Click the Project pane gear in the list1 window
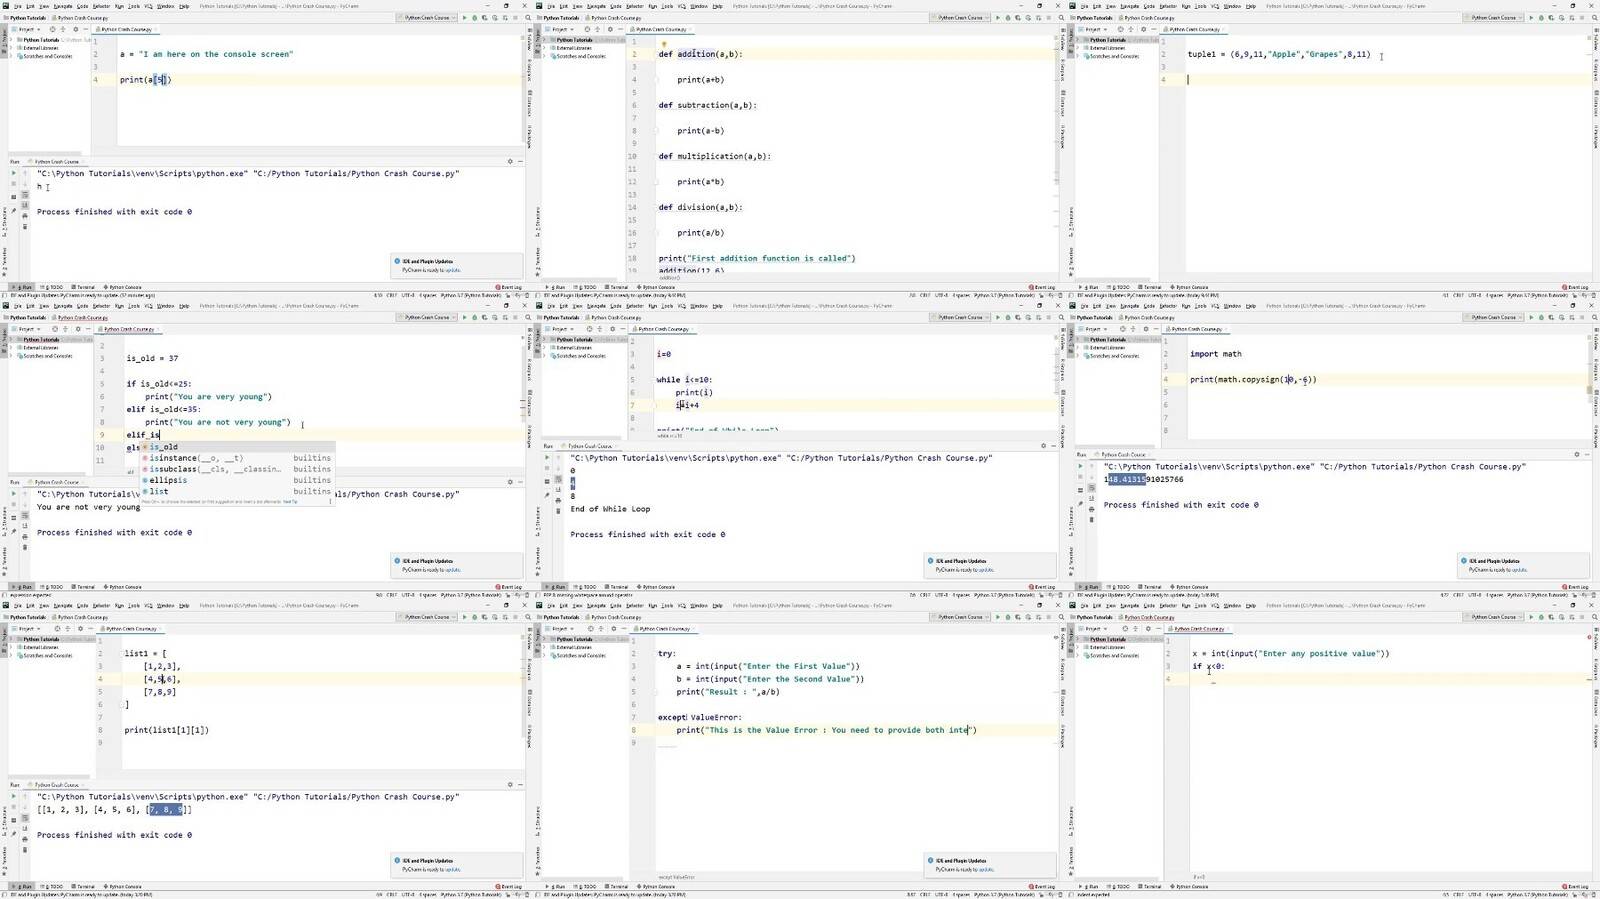The height and width of the screenshot is (899, 1600). click(75, 629)
